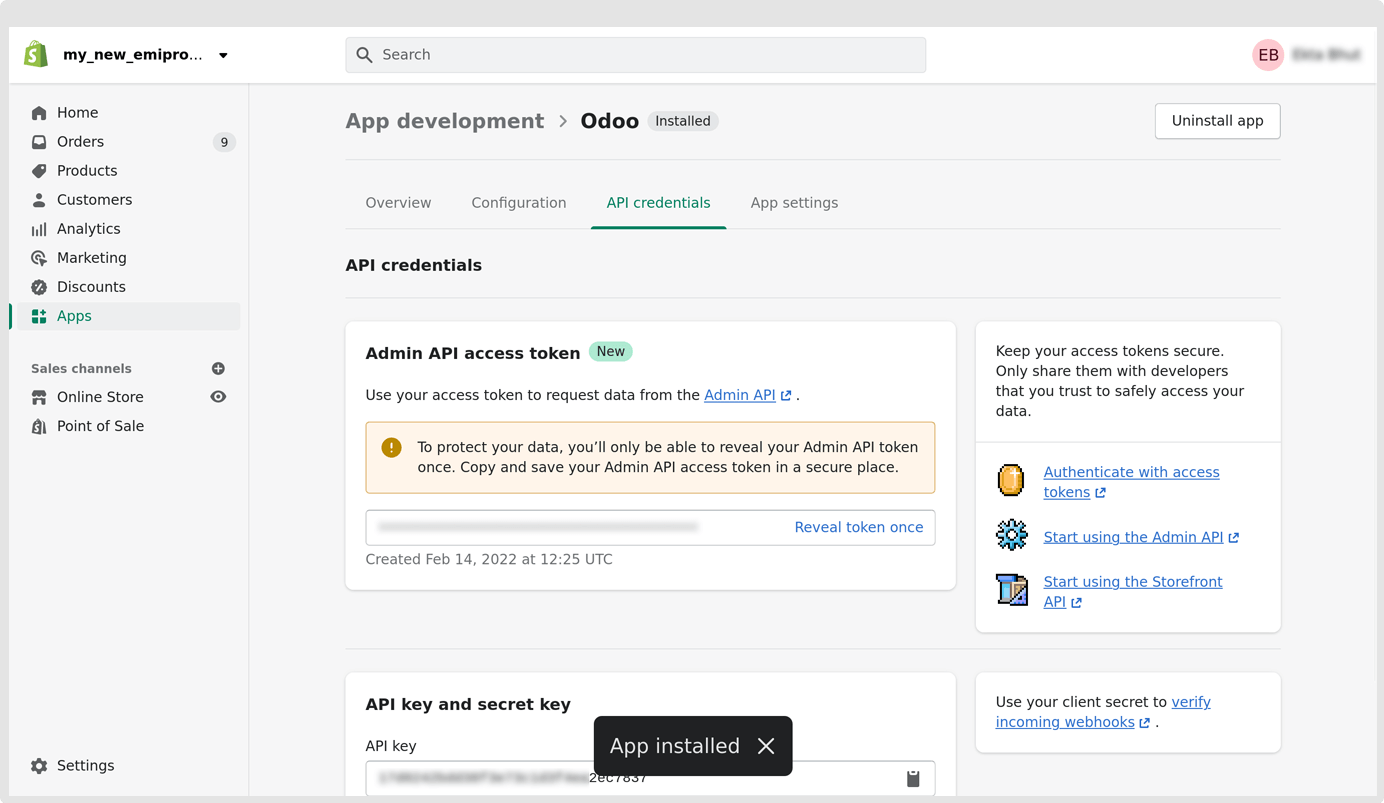Open the EB account menu
The image size is (1384, 803).
tap(1268, 55)
